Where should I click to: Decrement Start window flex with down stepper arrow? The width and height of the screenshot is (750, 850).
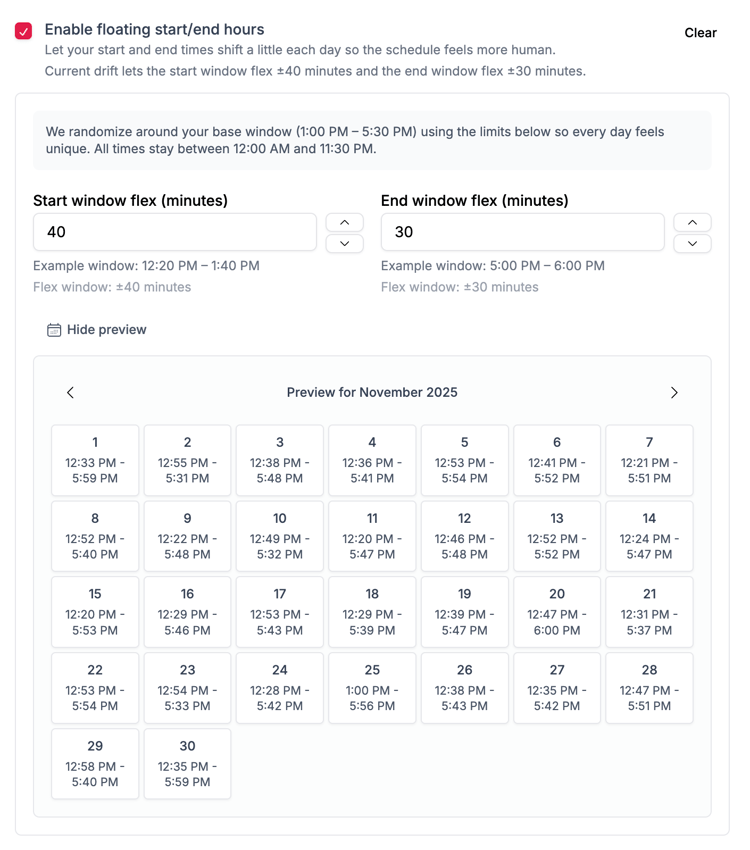[x=344, y=242]
